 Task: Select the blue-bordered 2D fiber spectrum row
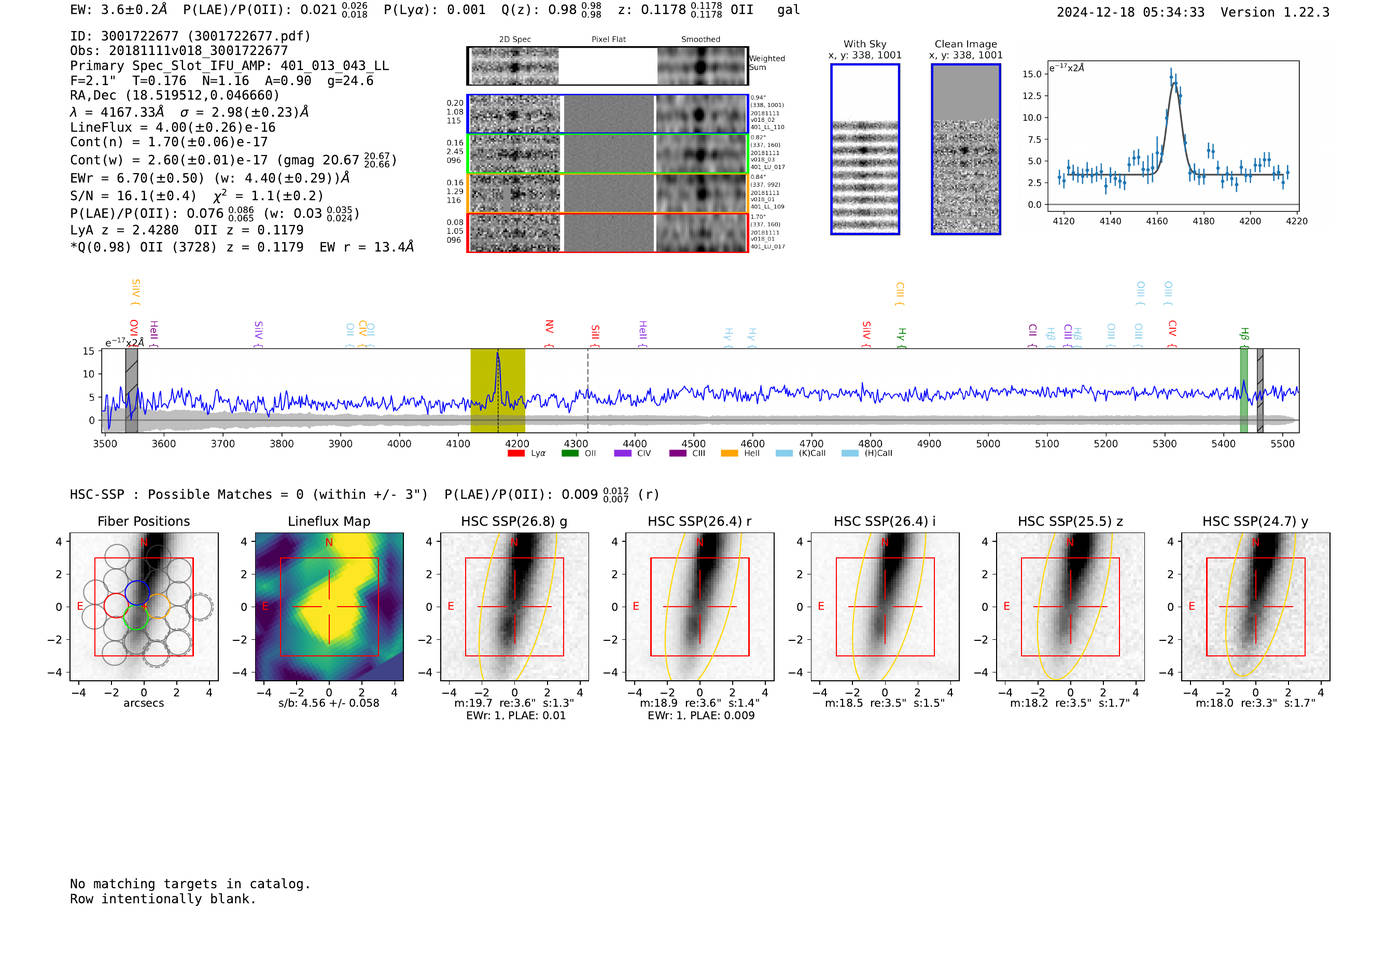(607, 114)
